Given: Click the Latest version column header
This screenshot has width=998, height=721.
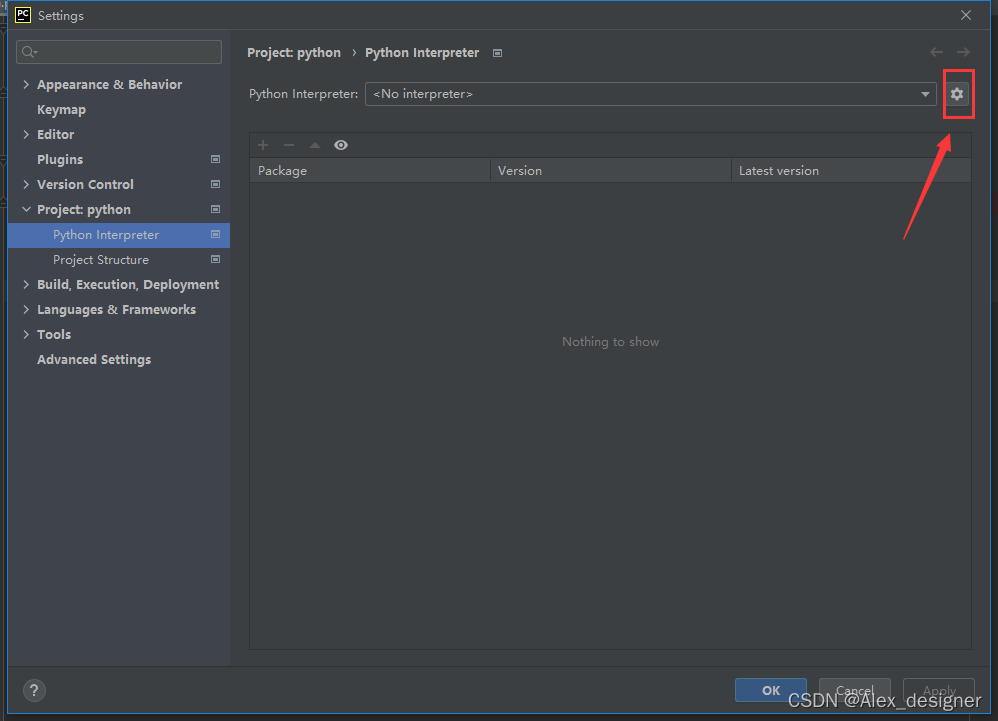Looking at the screenshot, I should tap(851, 171).
